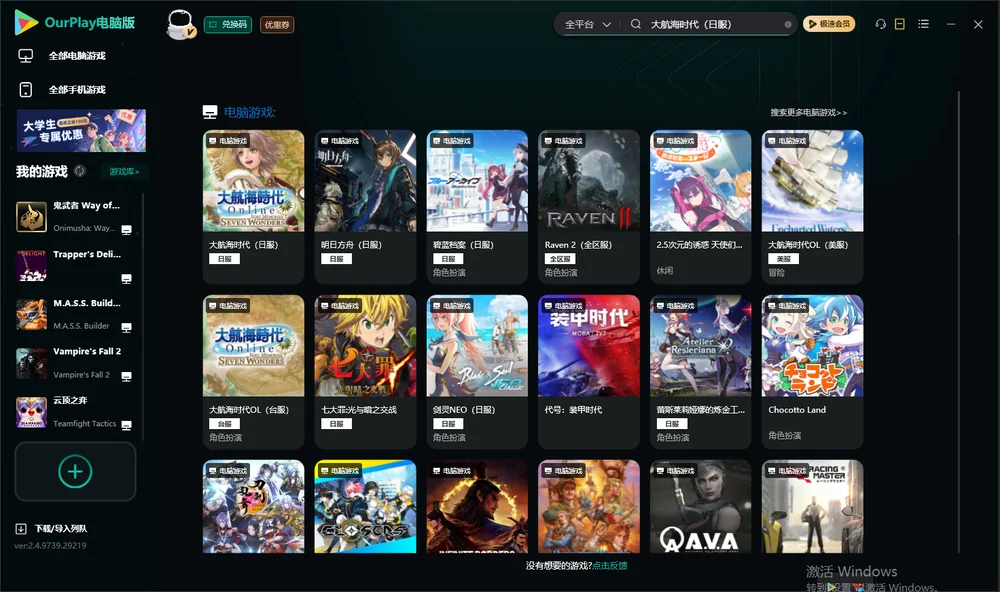1000x592 pixels.
Task: Select 鬼武者 Way of... in my games
Action: 75,217
